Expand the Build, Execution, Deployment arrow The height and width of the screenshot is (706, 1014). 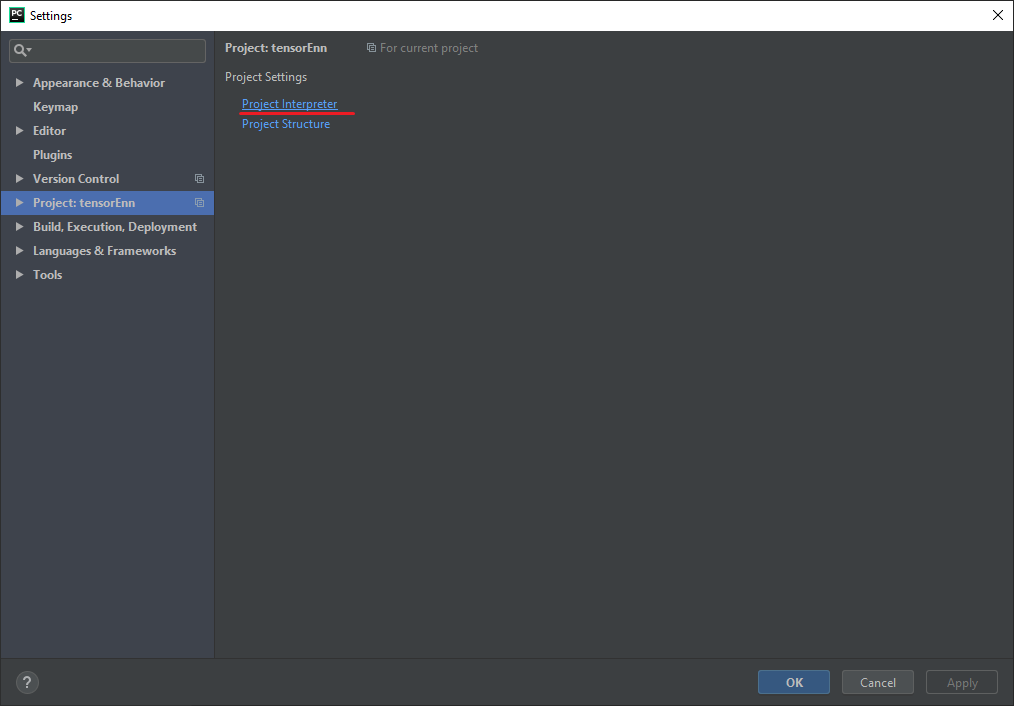pos(19,226)
